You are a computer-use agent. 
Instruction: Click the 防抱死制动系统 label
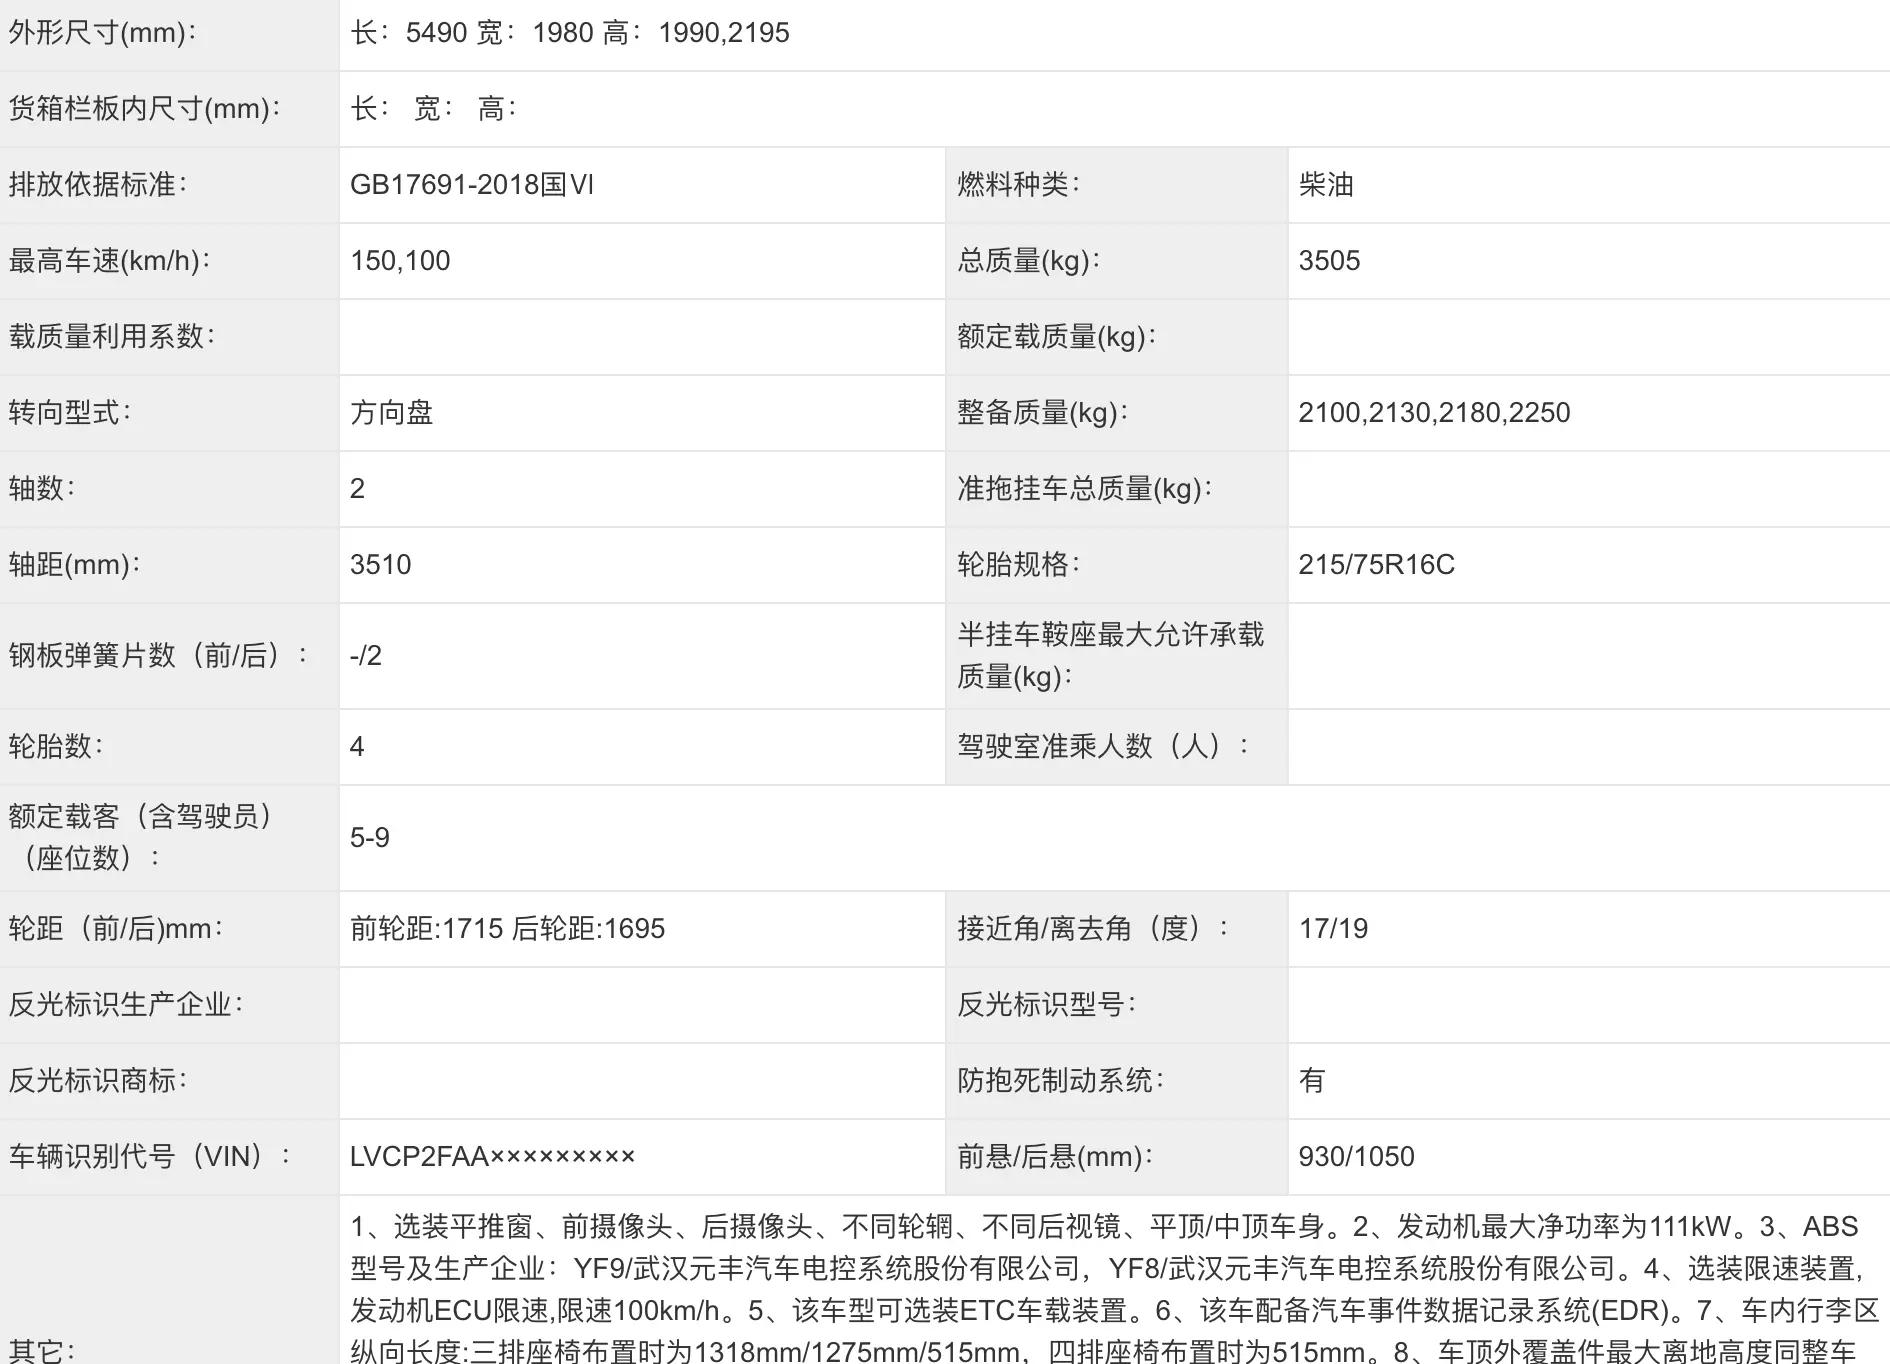point(1061,1081)
